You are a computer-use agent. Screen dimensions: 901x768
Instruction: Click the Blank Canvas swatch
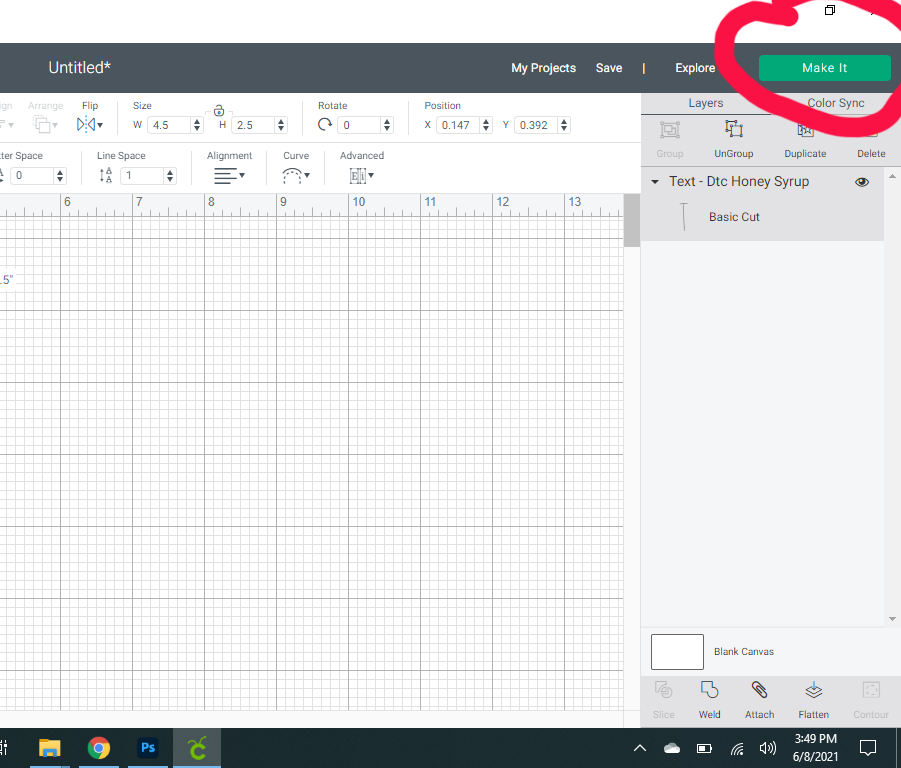(x=677, y=652)
